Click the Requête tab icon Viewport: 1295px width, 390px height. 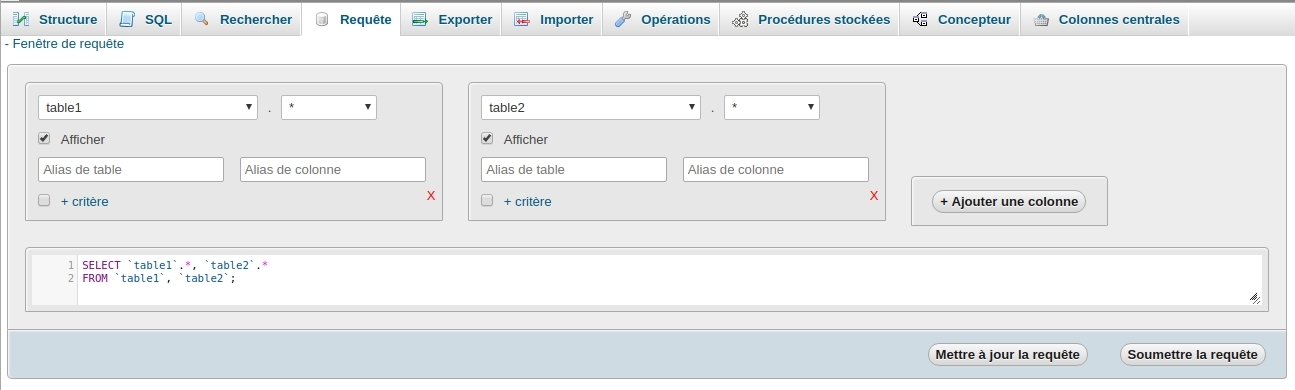pyautogui.click(x=322, y=20)
